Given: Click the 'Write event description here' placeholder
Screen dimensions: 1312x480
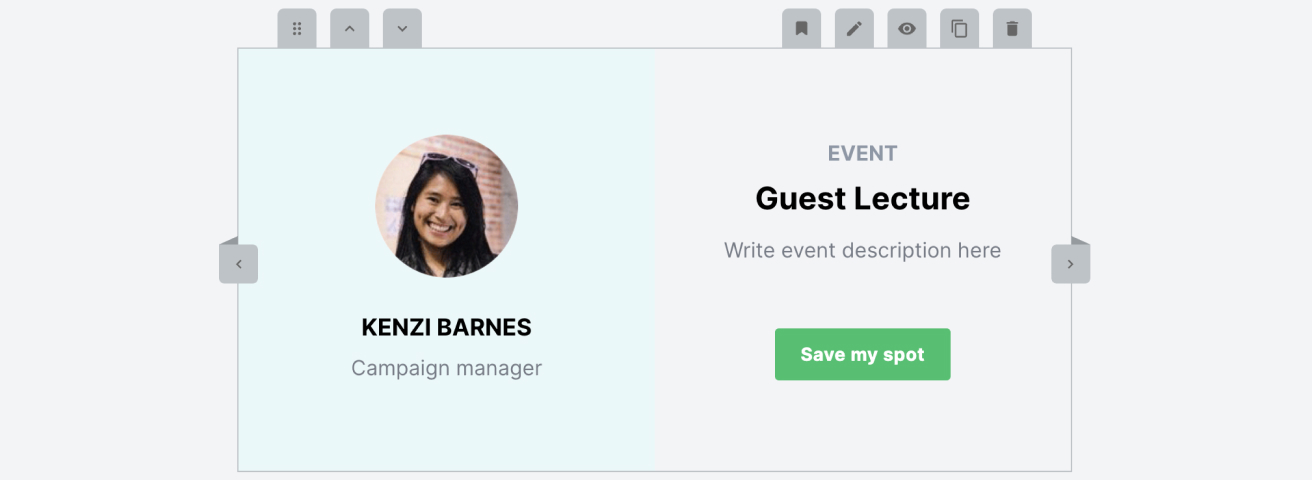Looking at the screenshot, I should click(862, 250).
